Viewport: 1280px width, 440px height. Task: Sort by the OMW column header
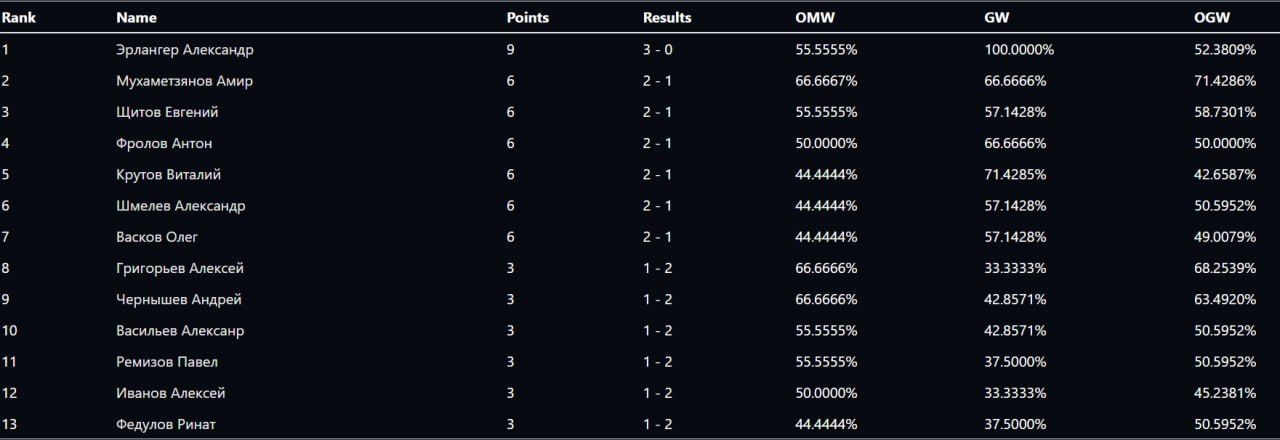coord(814,17)
